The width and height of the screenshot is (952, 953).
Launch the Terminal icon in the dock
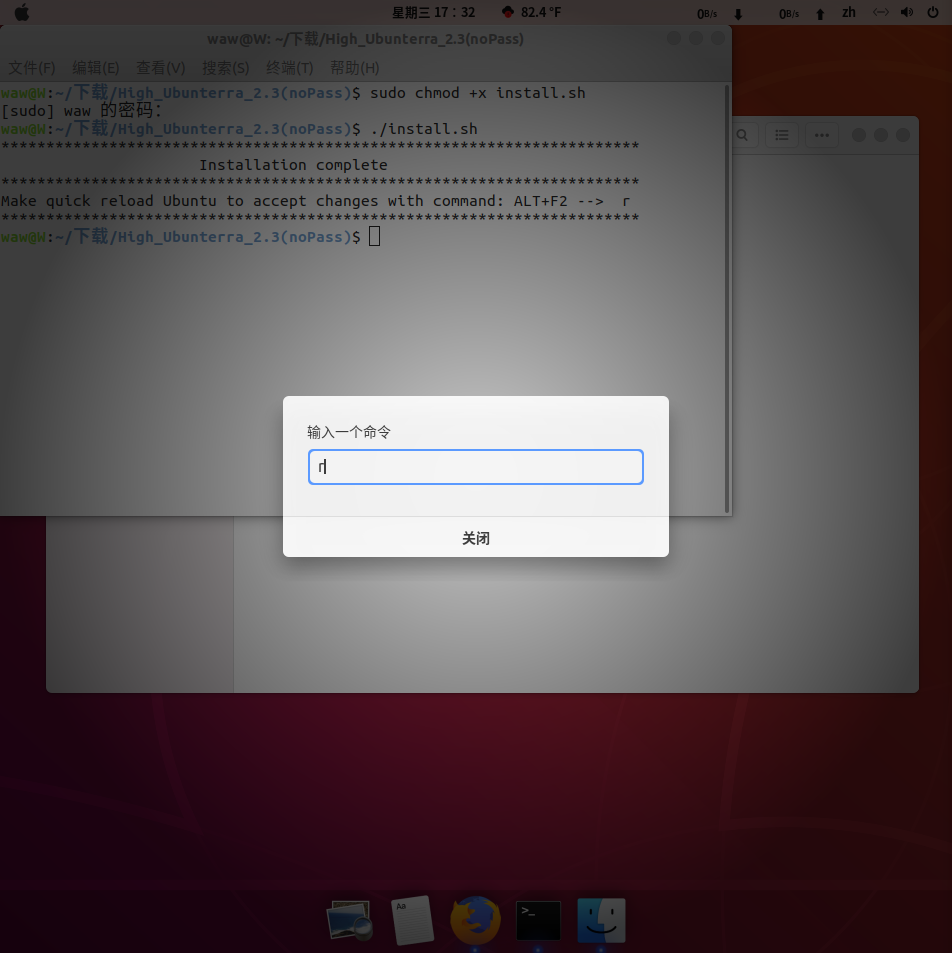[538, 920]
